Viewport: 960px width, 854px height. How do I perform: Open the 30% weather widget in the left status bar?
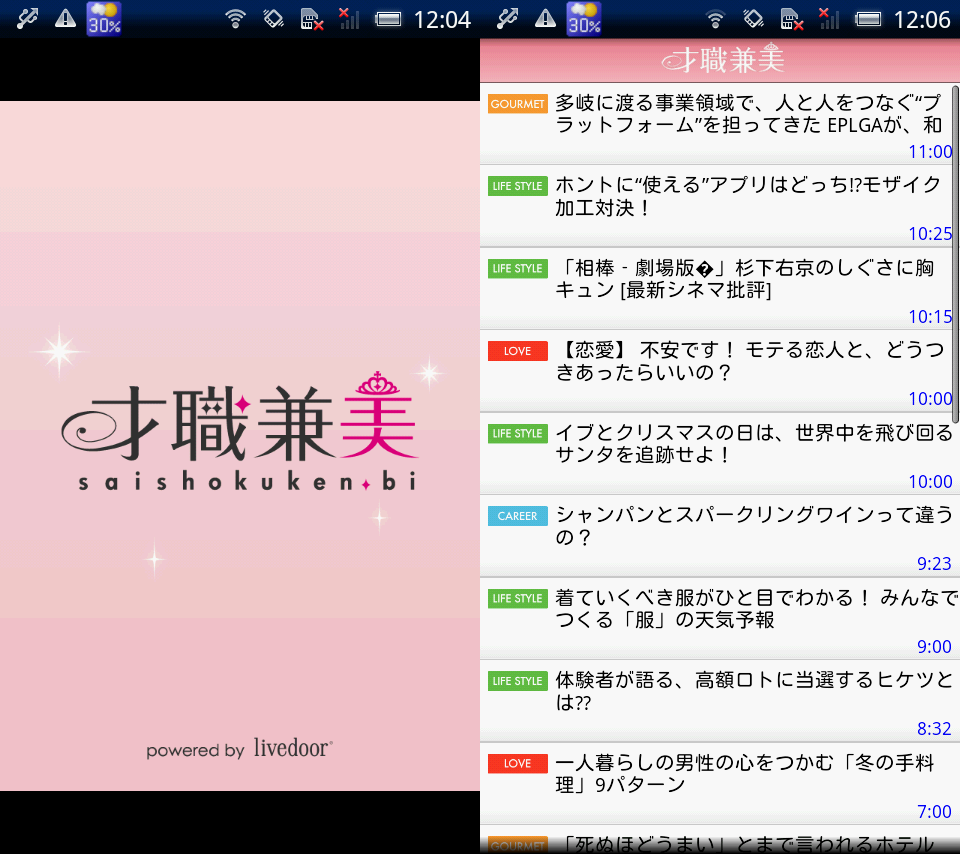click(103, 19)
